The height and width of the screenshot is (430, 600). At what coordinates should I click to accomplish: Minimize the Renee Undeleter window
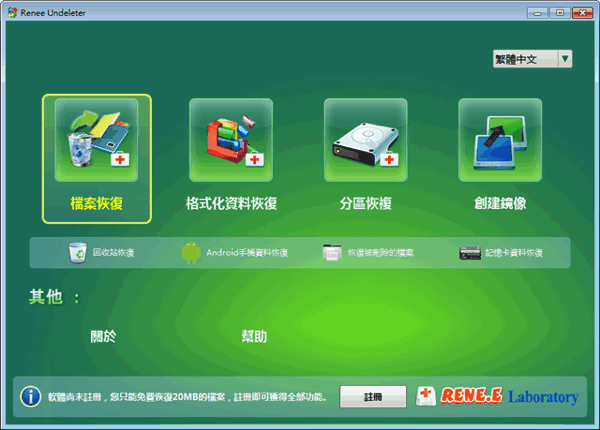[537, 13]
